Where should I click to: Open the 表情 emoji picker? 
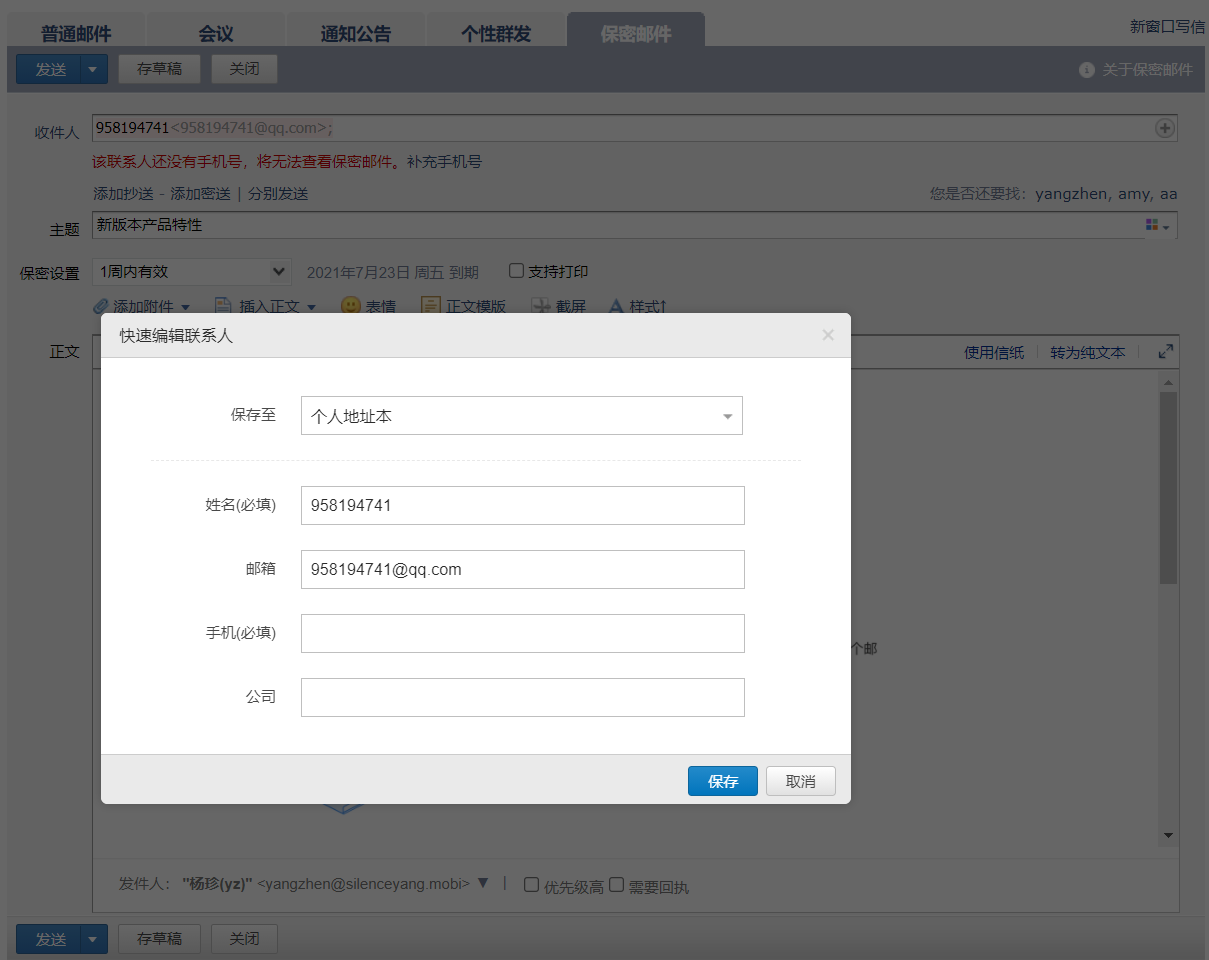click(351, 306)
